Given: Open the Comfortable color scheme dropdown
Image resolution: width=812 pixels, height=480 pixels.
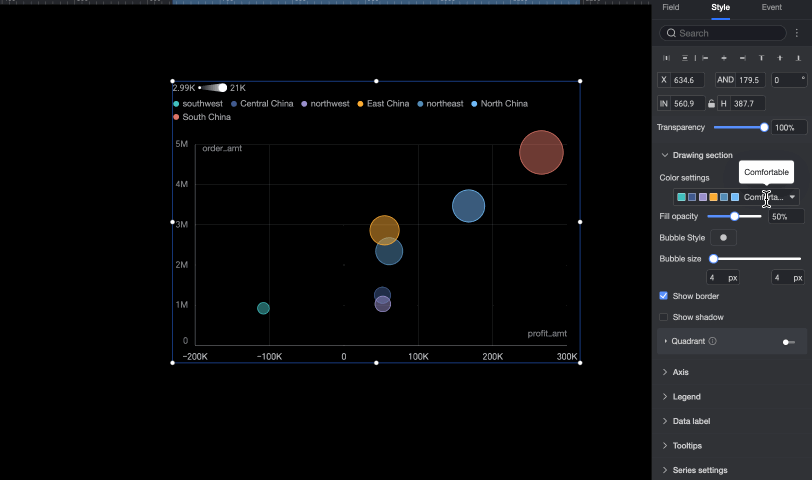Looking at the screenshot, I should [736, 197].
